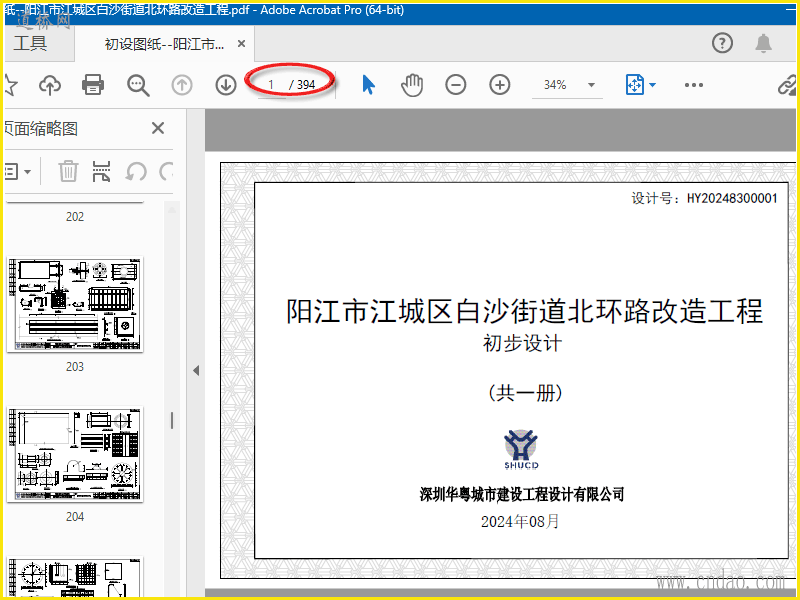Open the find text magnifier tool
Image resolution: width=800 pixels, height=600 pixels.
tap(138, 85)
